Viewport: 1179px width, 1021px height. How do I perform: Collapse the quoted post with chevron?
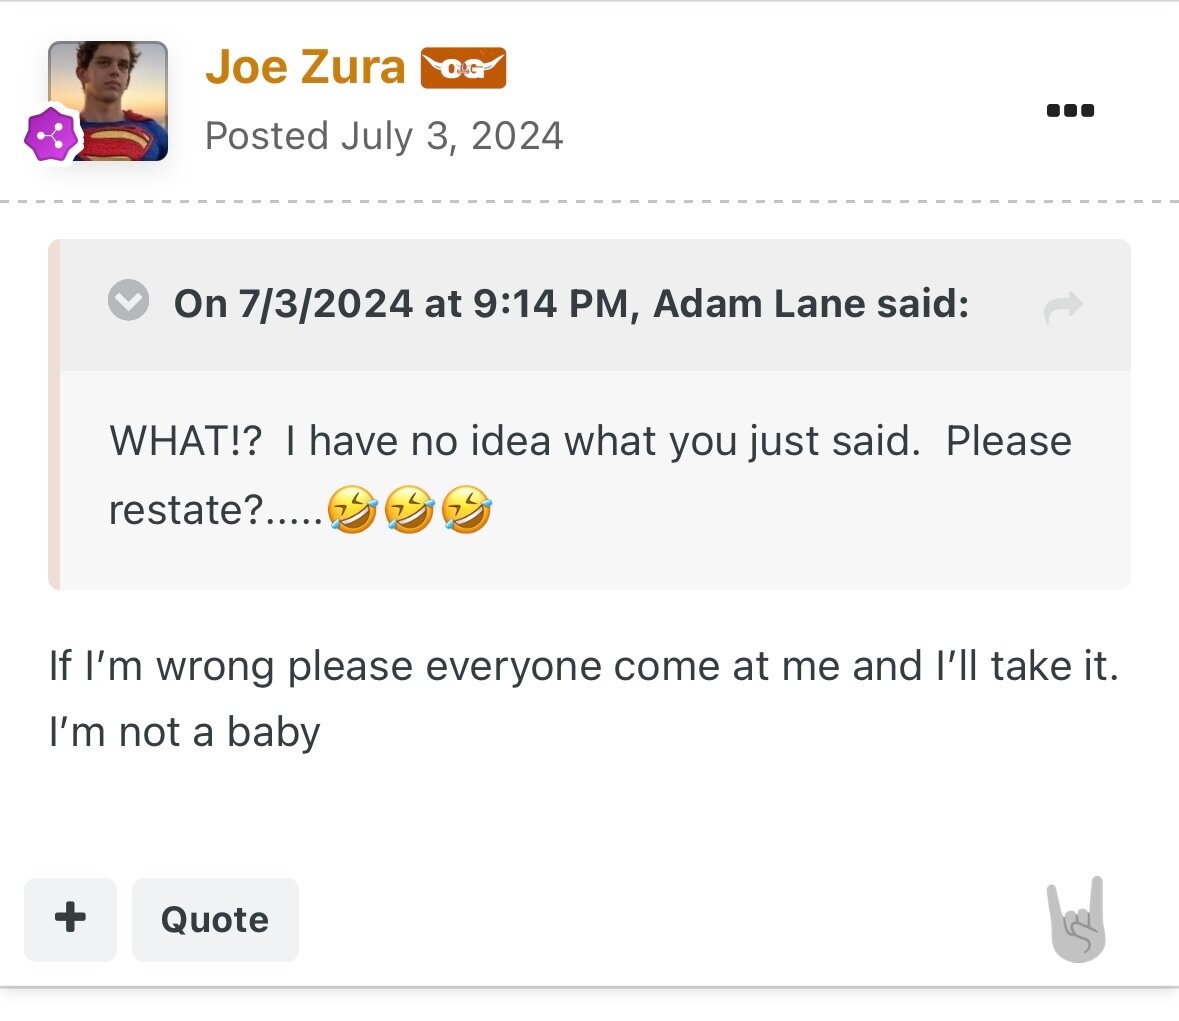[x=128, y=301]
